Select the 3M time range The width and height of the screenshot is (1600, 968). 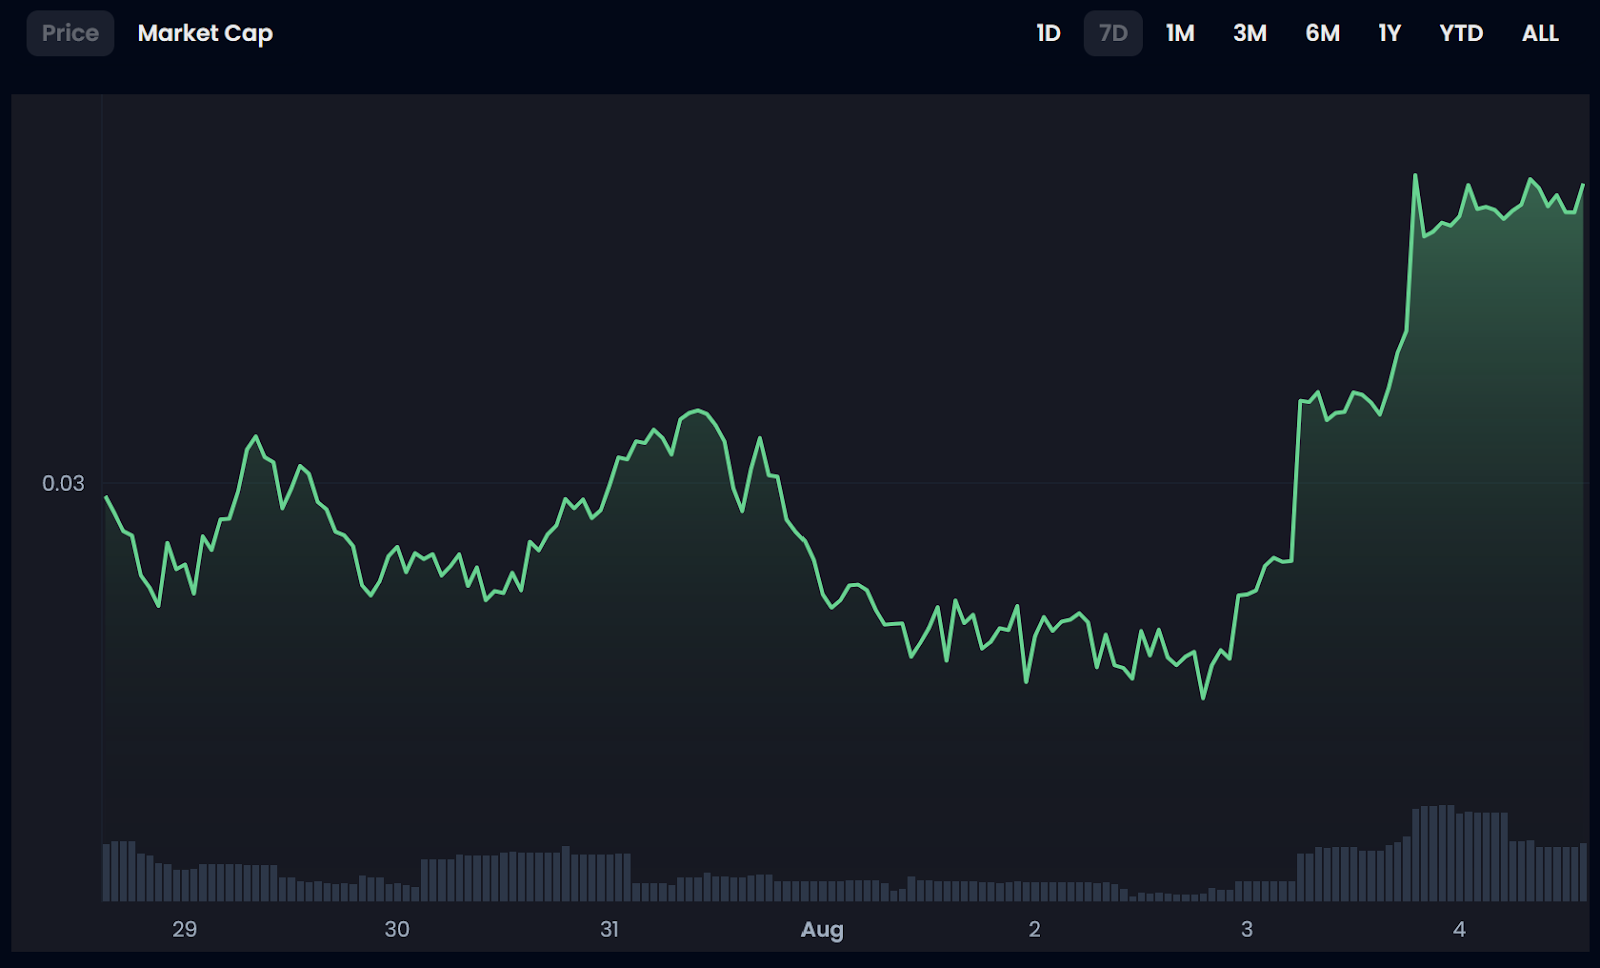1250,33
